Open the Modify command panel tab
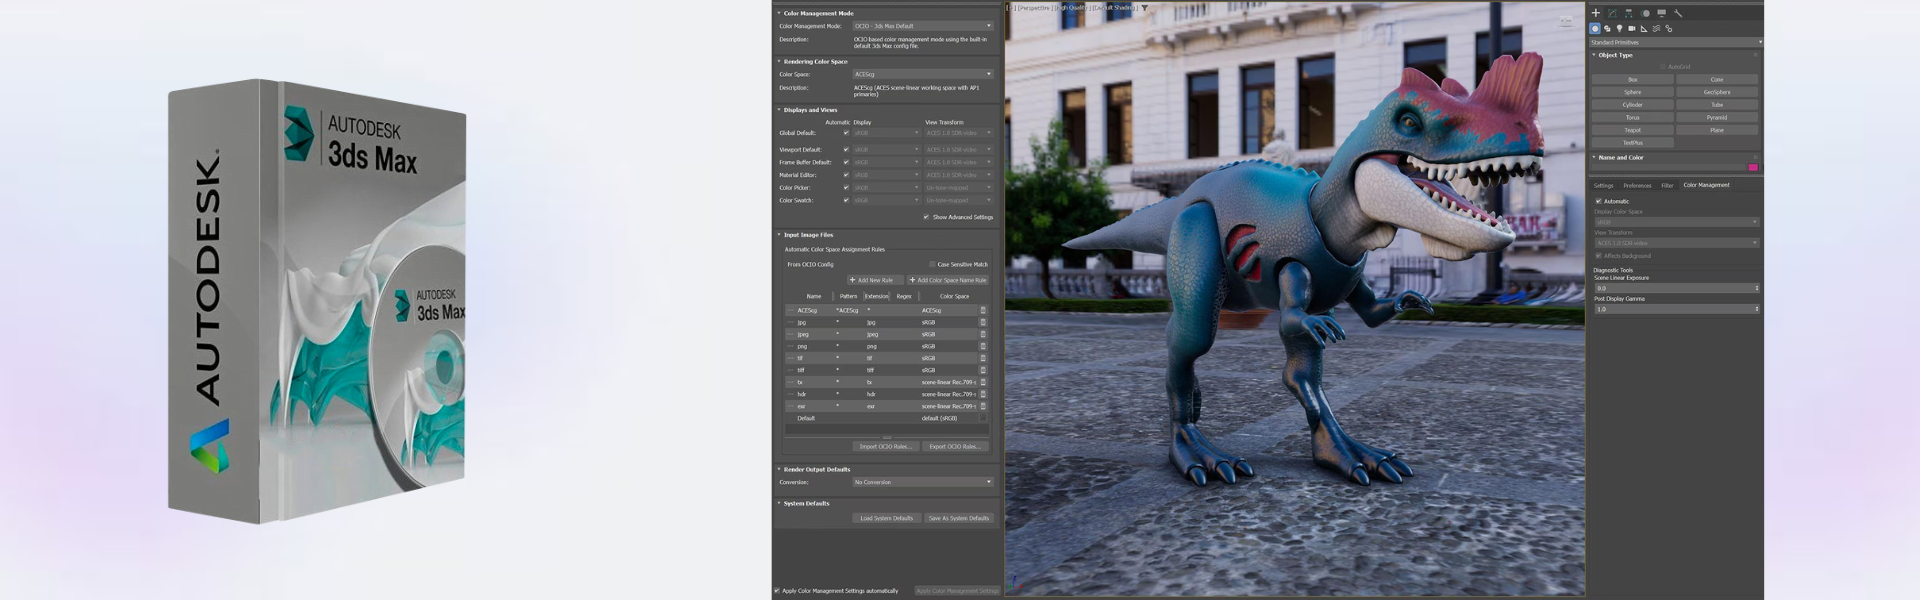 click(x=1612, y=13)
